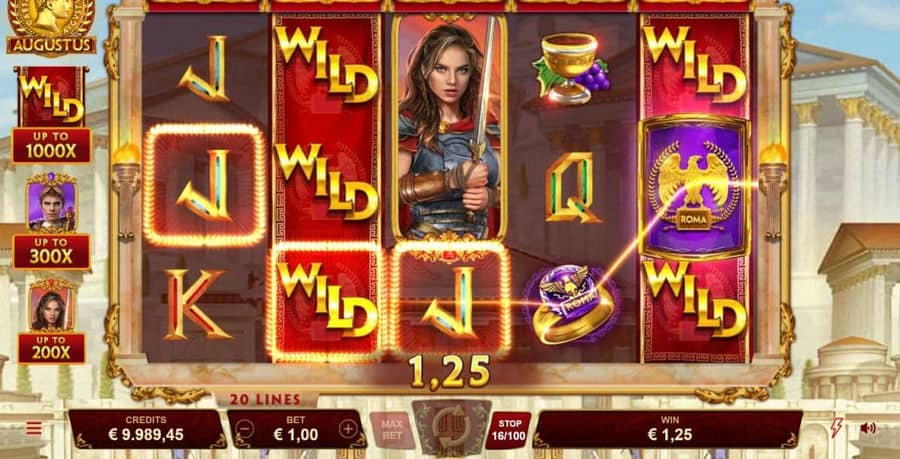The image size is (900, 459).
Task: Click the golden chalice with grapes symbol
Action: point(571,69)
